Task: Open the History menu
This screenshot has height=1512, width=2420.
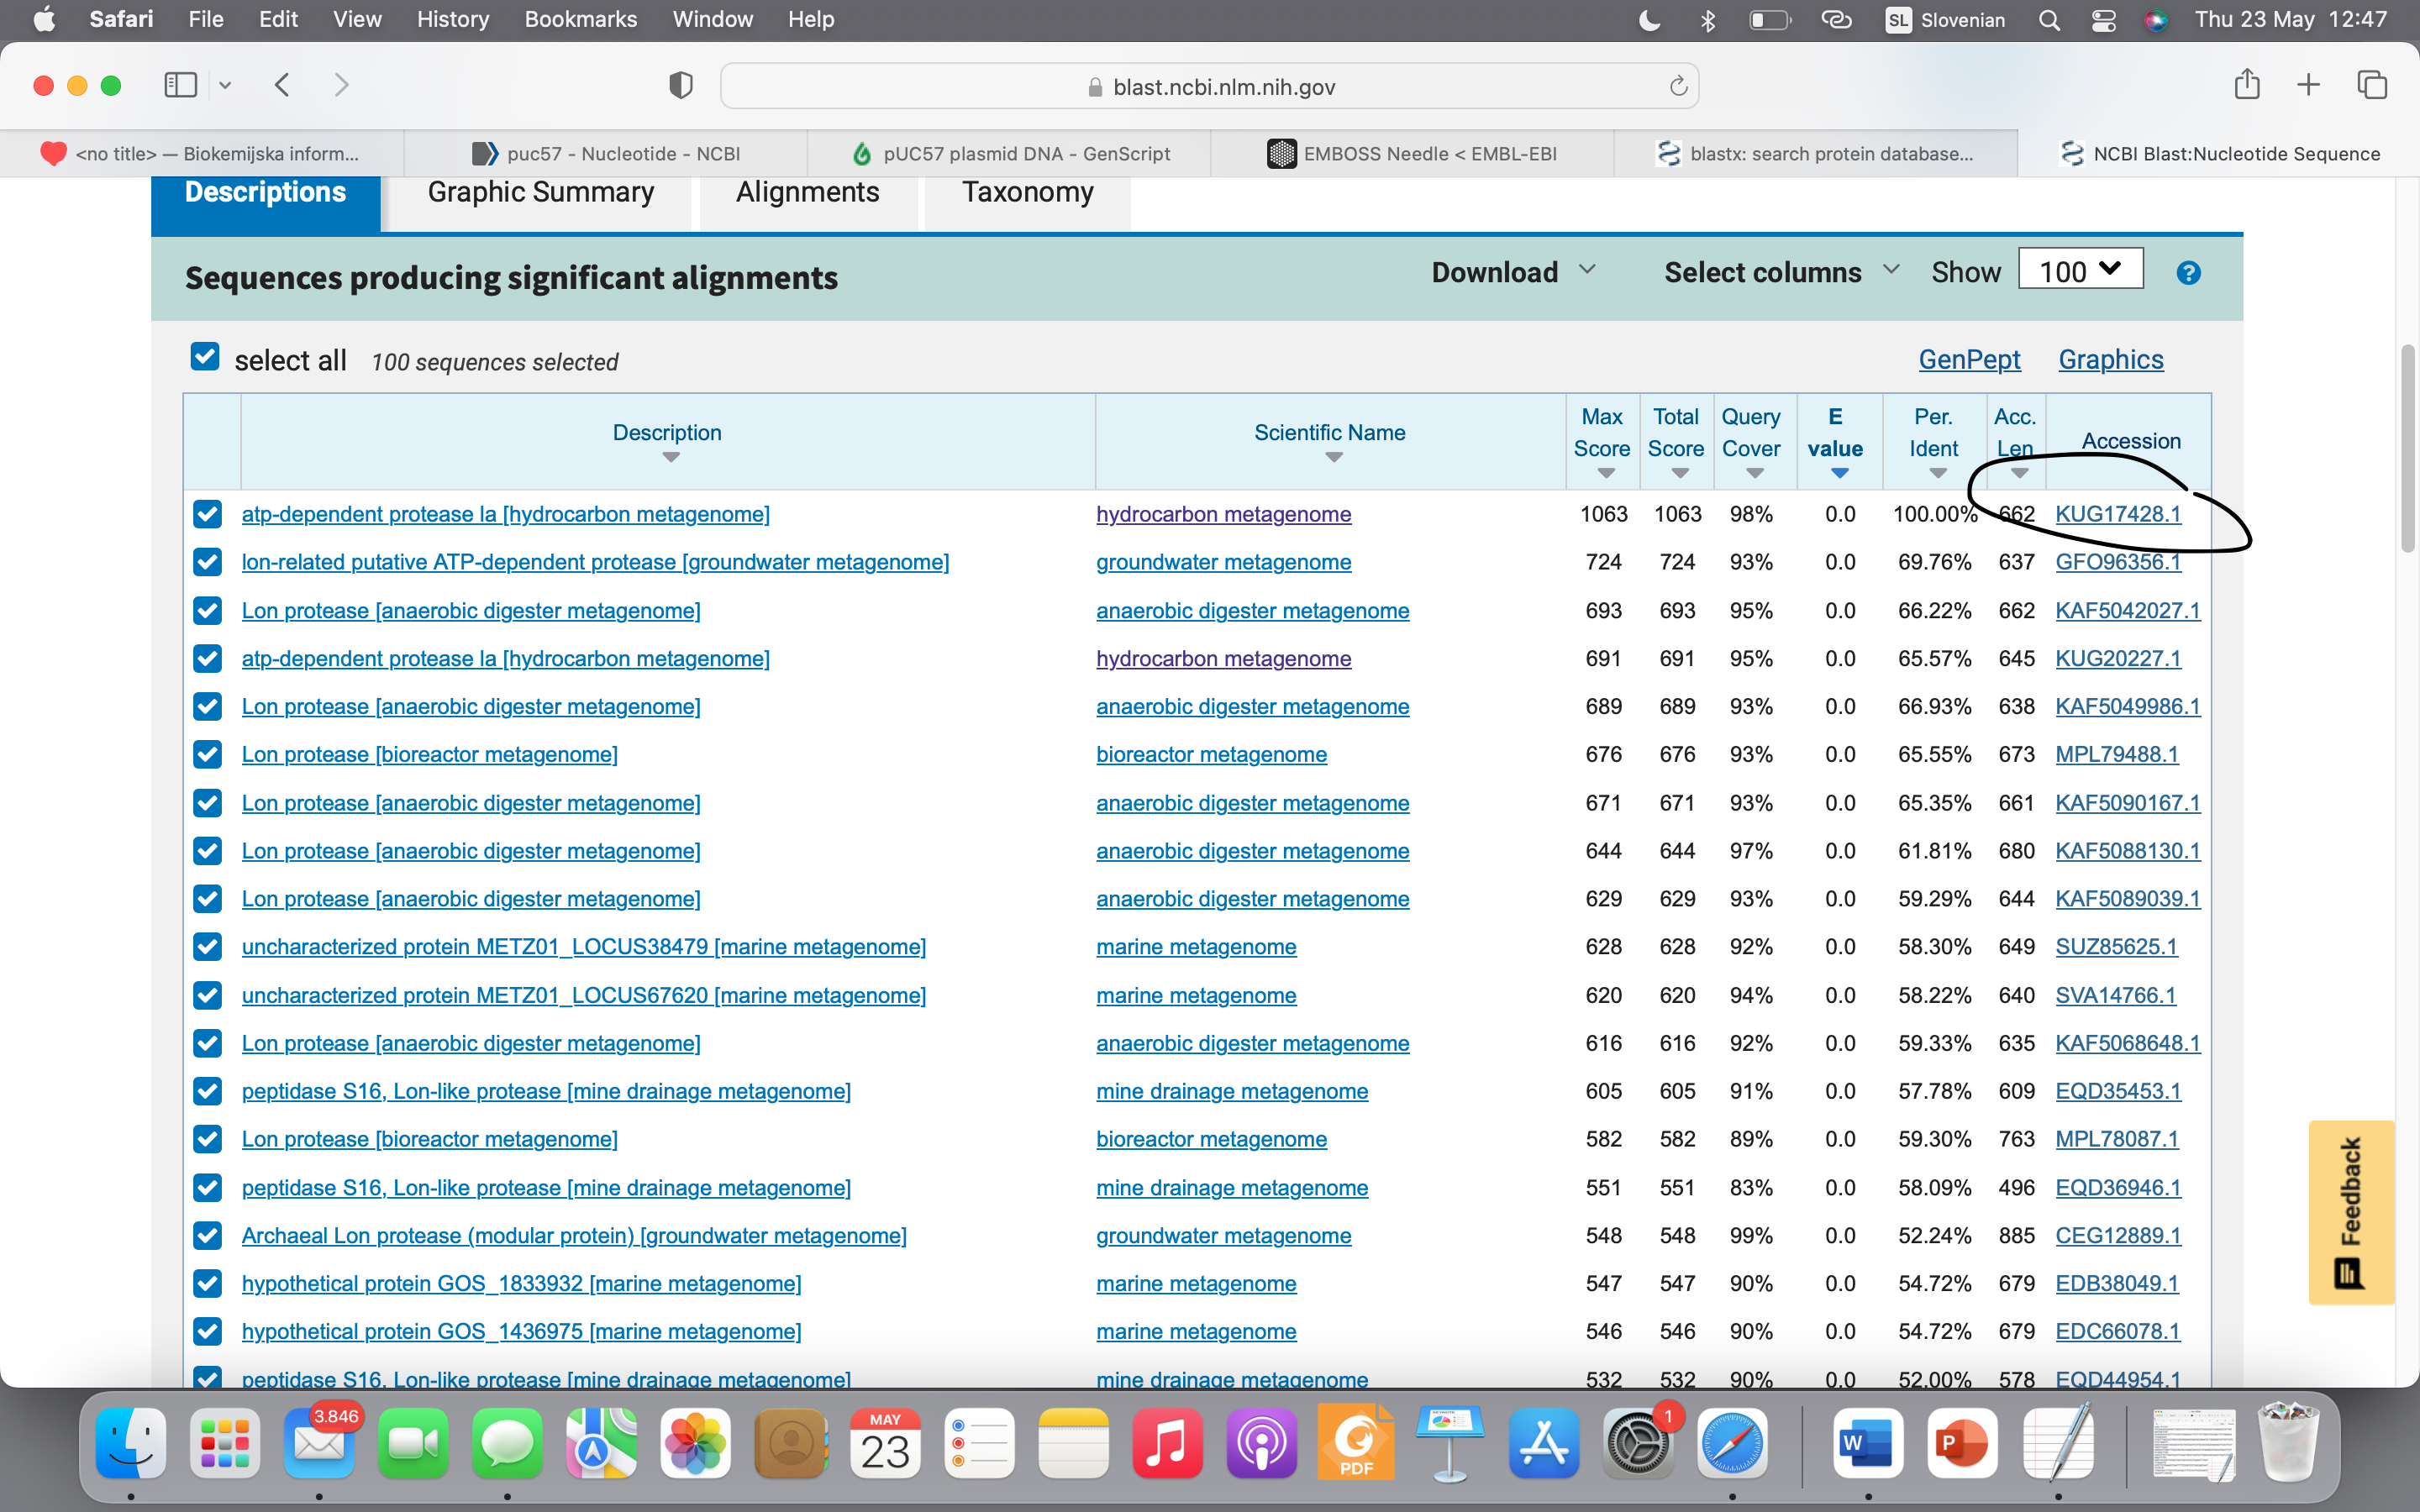Action: coord(452,19)
